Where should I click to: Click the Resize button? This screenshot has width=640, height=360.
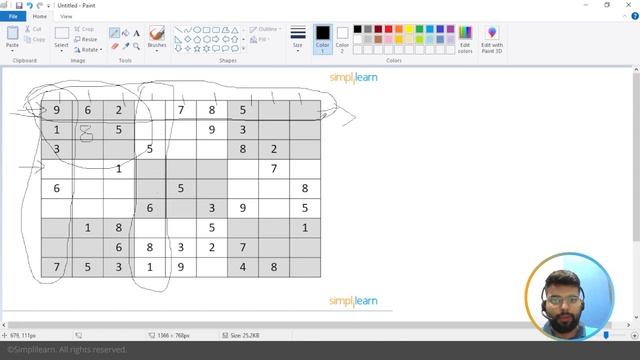(x=86, y=39)
